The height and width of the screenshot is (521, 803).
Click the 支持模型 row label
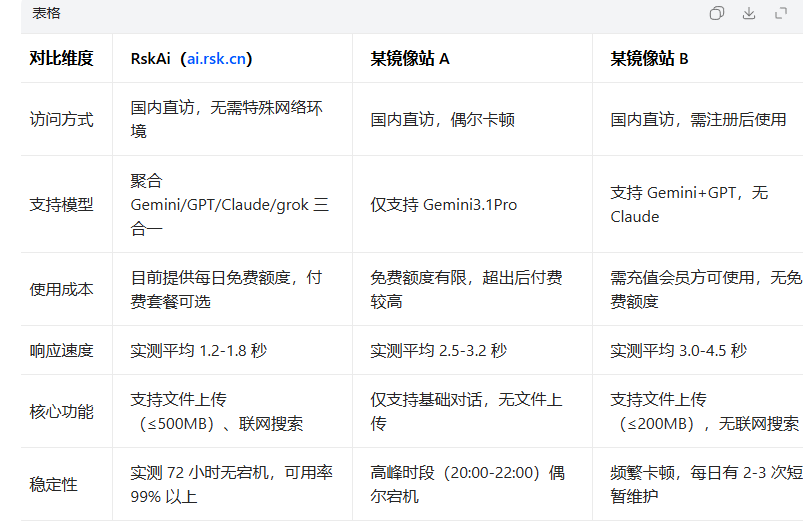tap(61, 204)
